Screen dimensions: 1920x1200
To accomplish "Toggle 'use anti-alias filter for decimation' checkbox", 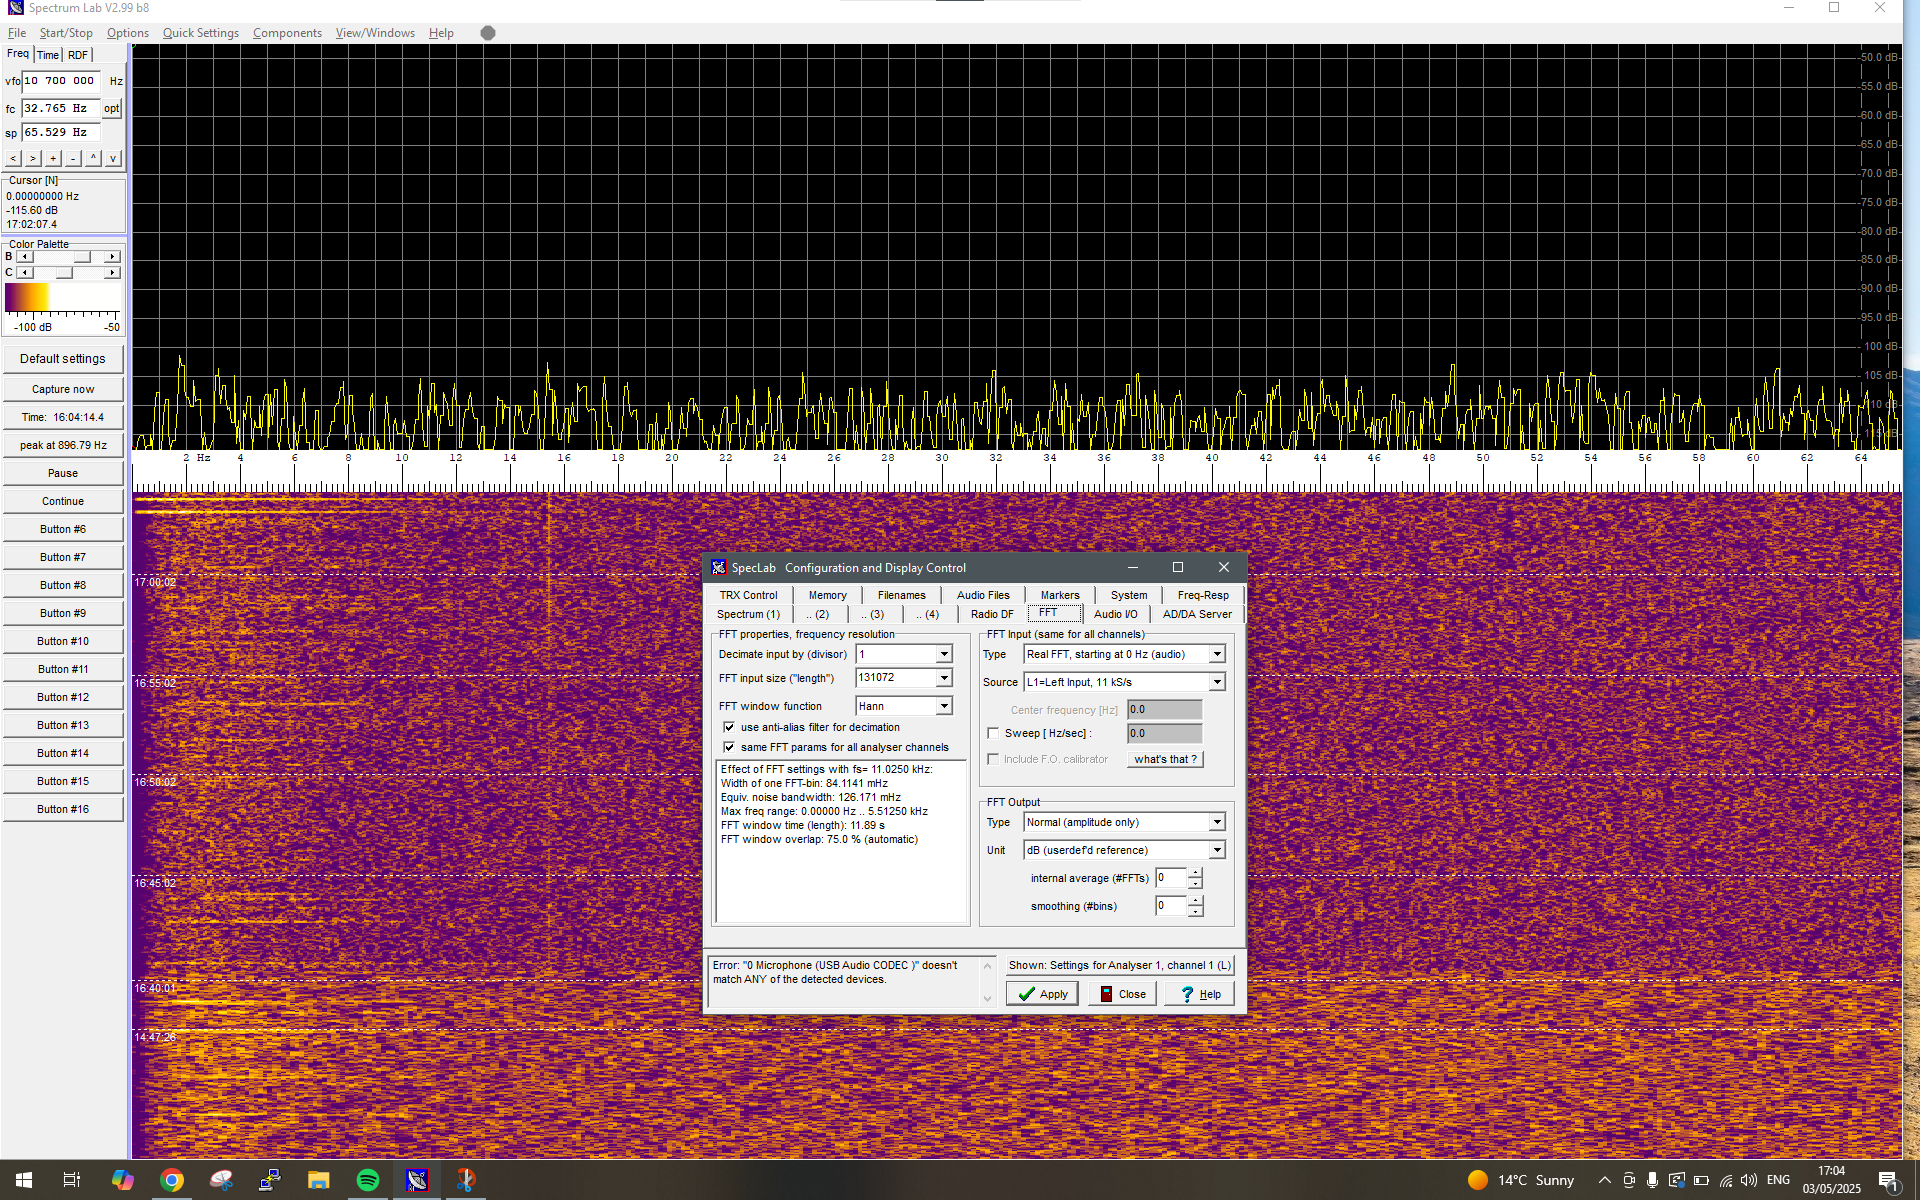I will [x=729, y=727].
